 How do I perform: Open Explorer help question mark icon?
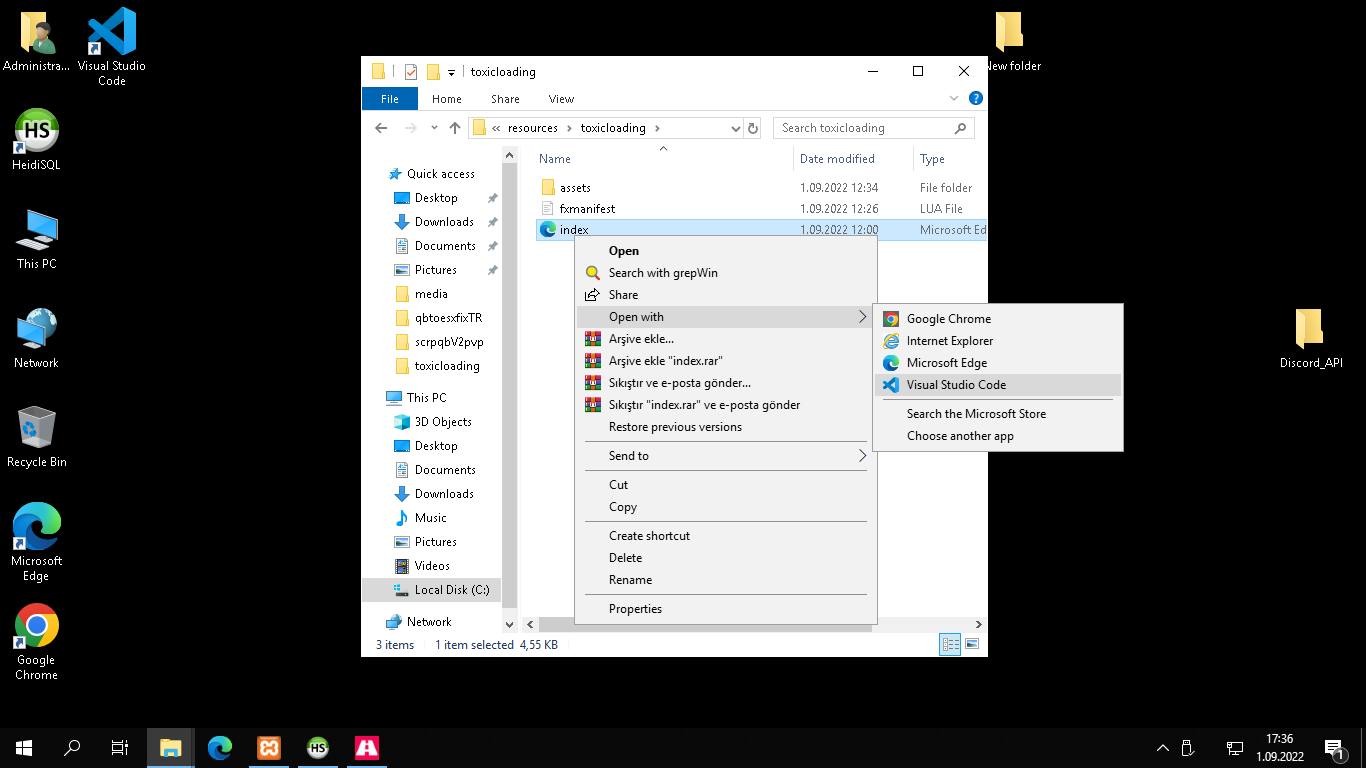976,98
